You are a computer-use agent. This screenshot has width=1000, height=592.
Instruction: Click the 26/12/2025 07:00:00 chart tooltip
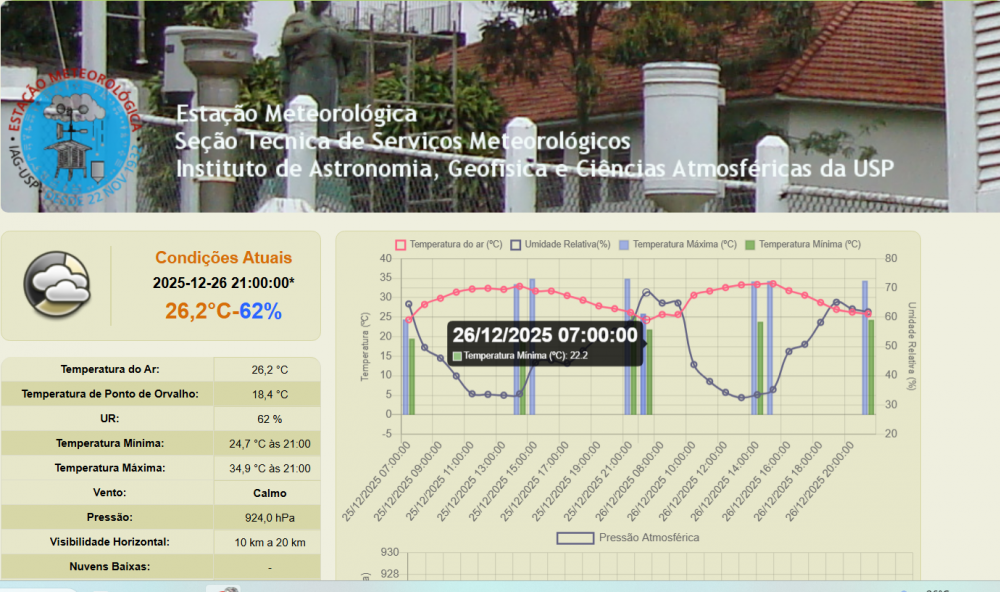544,335
